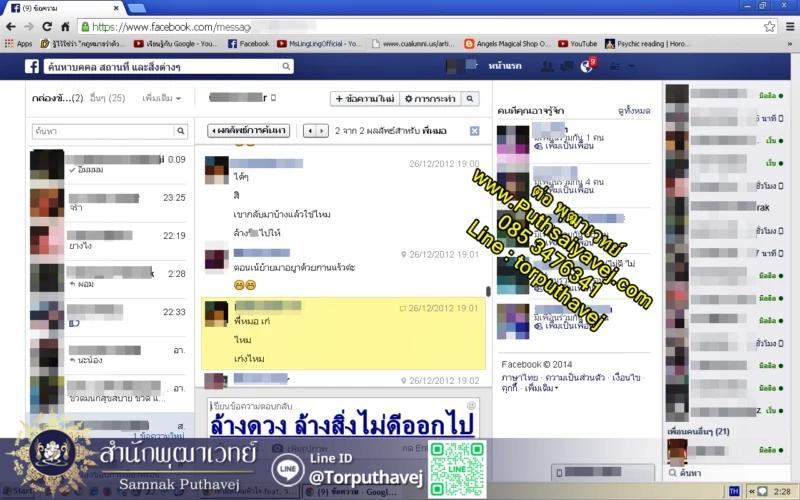The image size is (800, 500).
Task: Open the MsLingLingOfficial YouTube bookmark
Action: [x=319, y=44]
